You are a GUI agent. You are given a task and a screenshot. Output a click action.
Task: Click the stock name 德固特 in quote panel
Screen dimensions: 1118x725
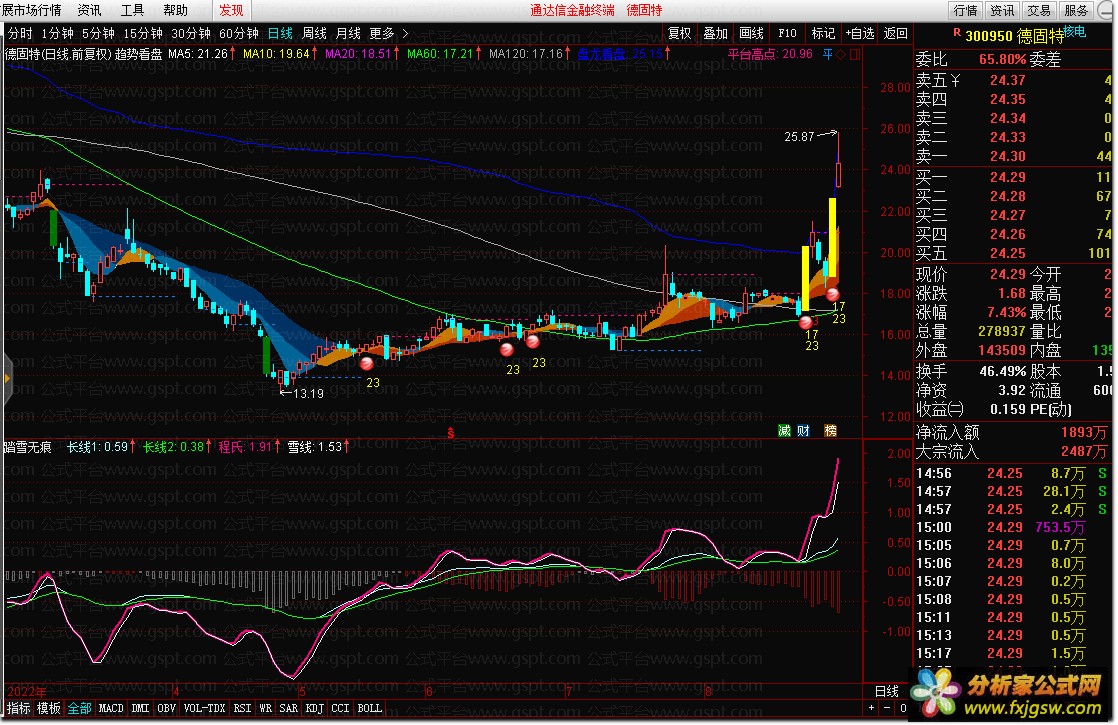point(1040,36)
